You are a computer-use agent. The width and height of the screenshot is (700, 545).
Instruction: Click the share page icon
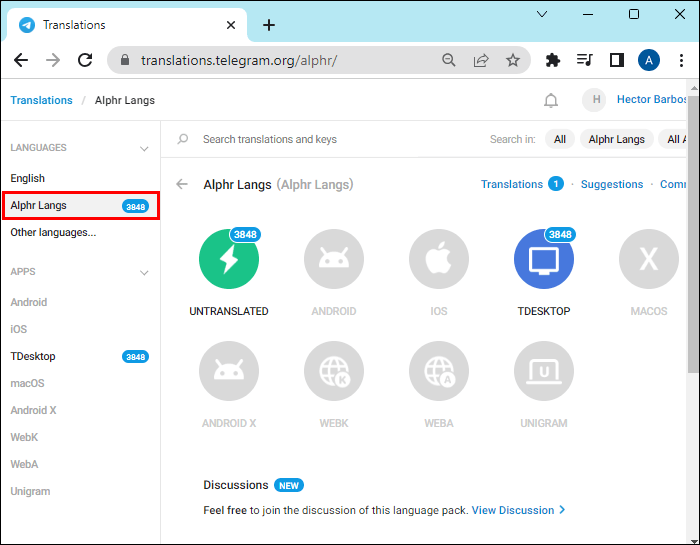(x=481, y=60)
